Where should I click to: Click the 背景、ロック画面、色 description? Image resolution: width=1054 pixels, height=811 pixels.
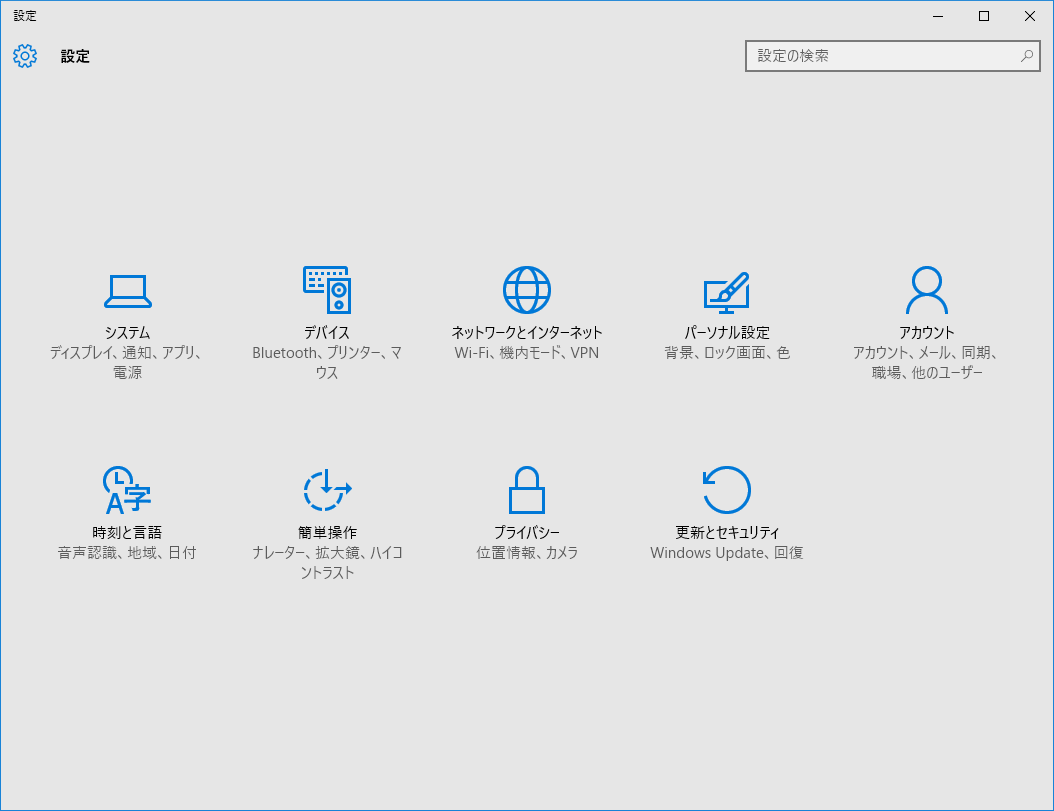[727, 352]
